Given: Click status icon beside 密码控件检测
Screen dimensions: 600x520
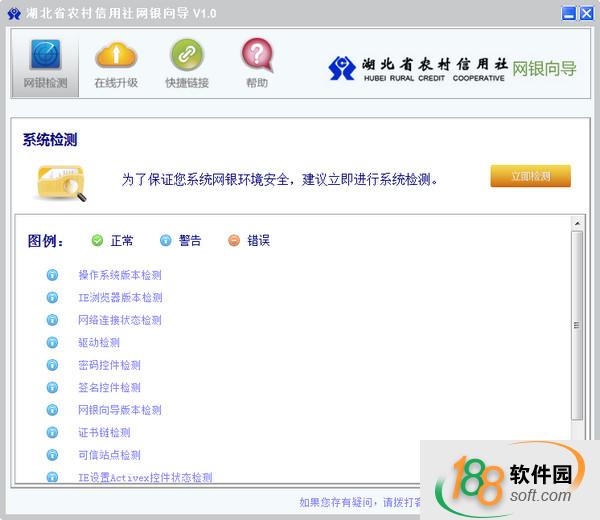Looking at the screenshot, I should (52, 365).
